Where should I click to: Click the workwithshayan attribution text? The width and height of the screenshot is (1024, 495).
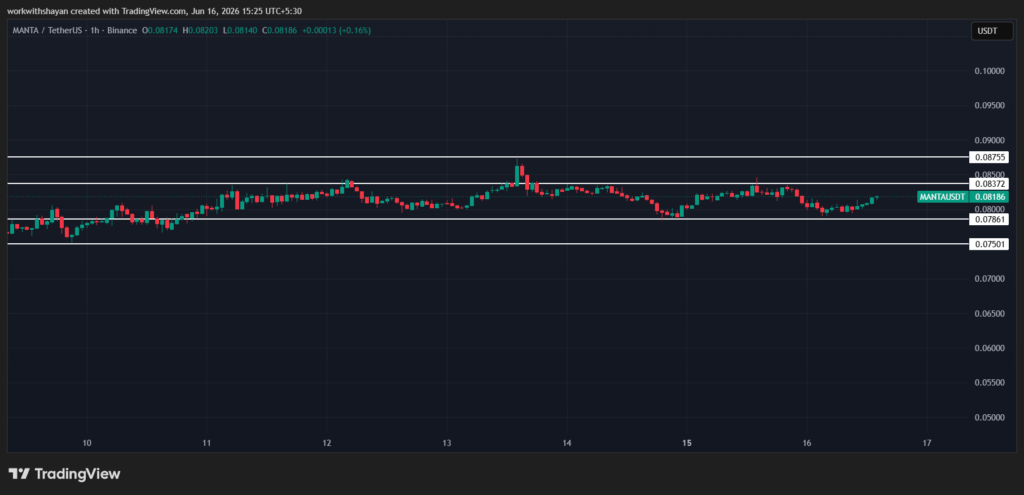pos(155,11)
